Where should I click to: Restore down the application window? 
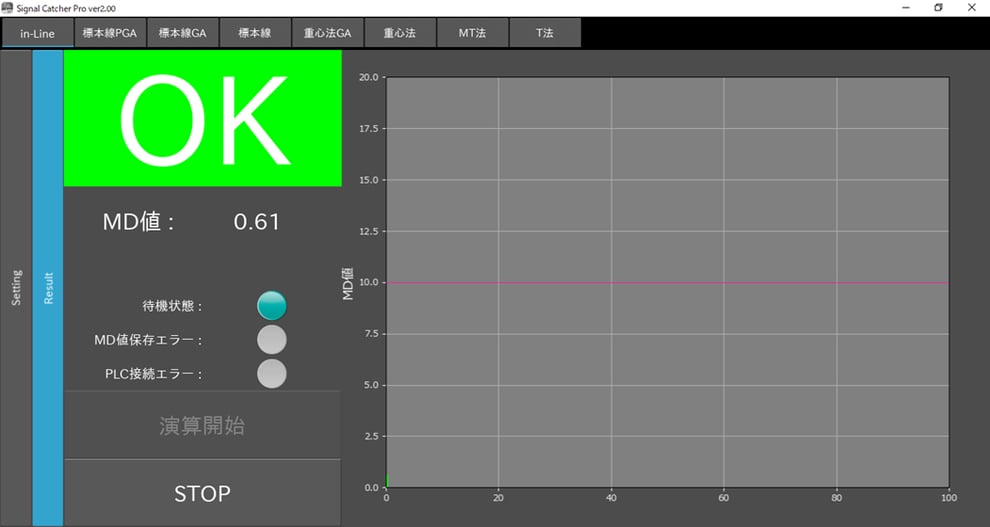tap(938, 8)
